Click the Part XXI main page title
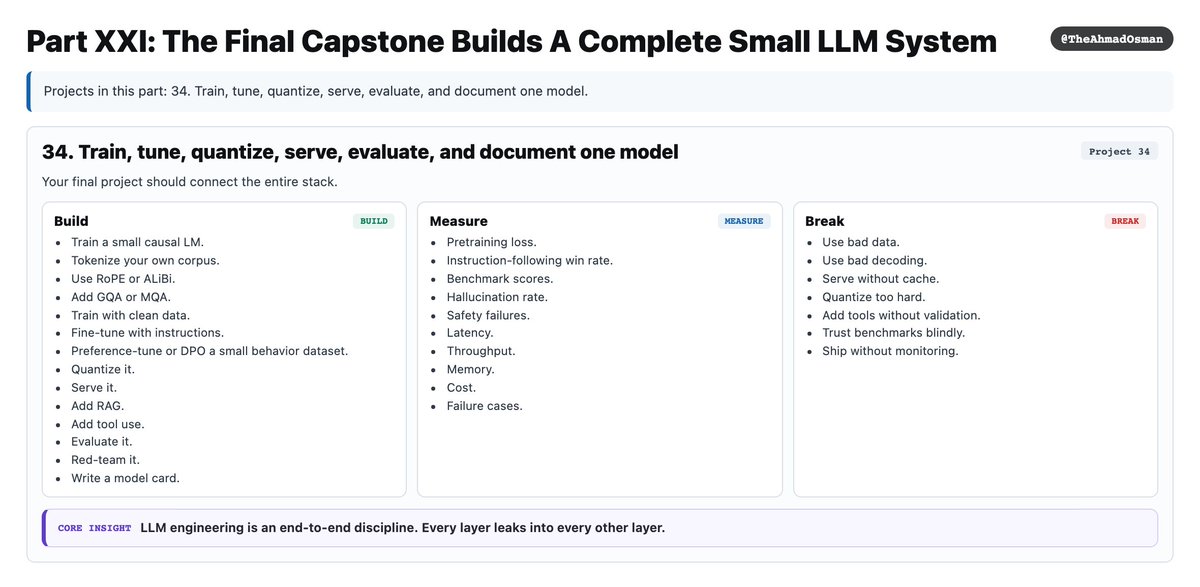Screen dimensions: 1200x587 [511, 41]
